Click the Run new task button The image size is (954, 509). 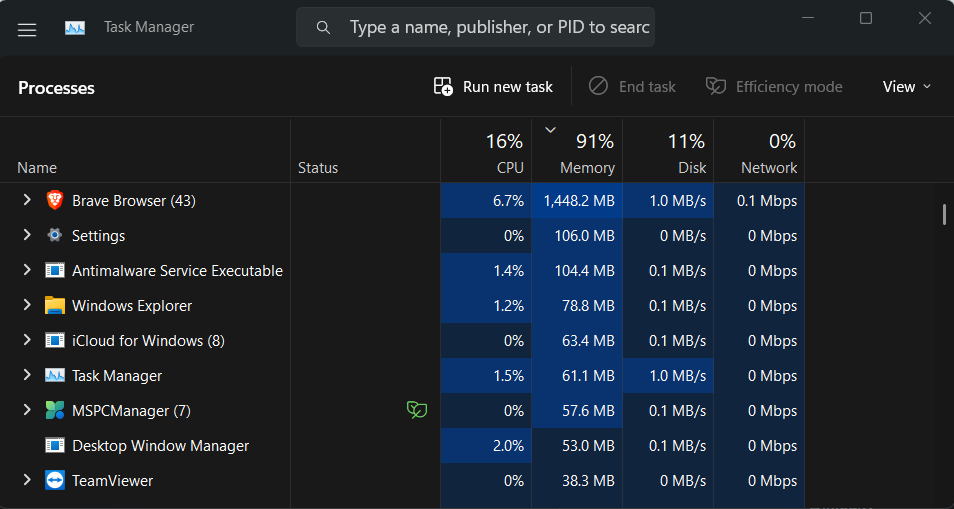pyautogui.click(x=493, y=87)
